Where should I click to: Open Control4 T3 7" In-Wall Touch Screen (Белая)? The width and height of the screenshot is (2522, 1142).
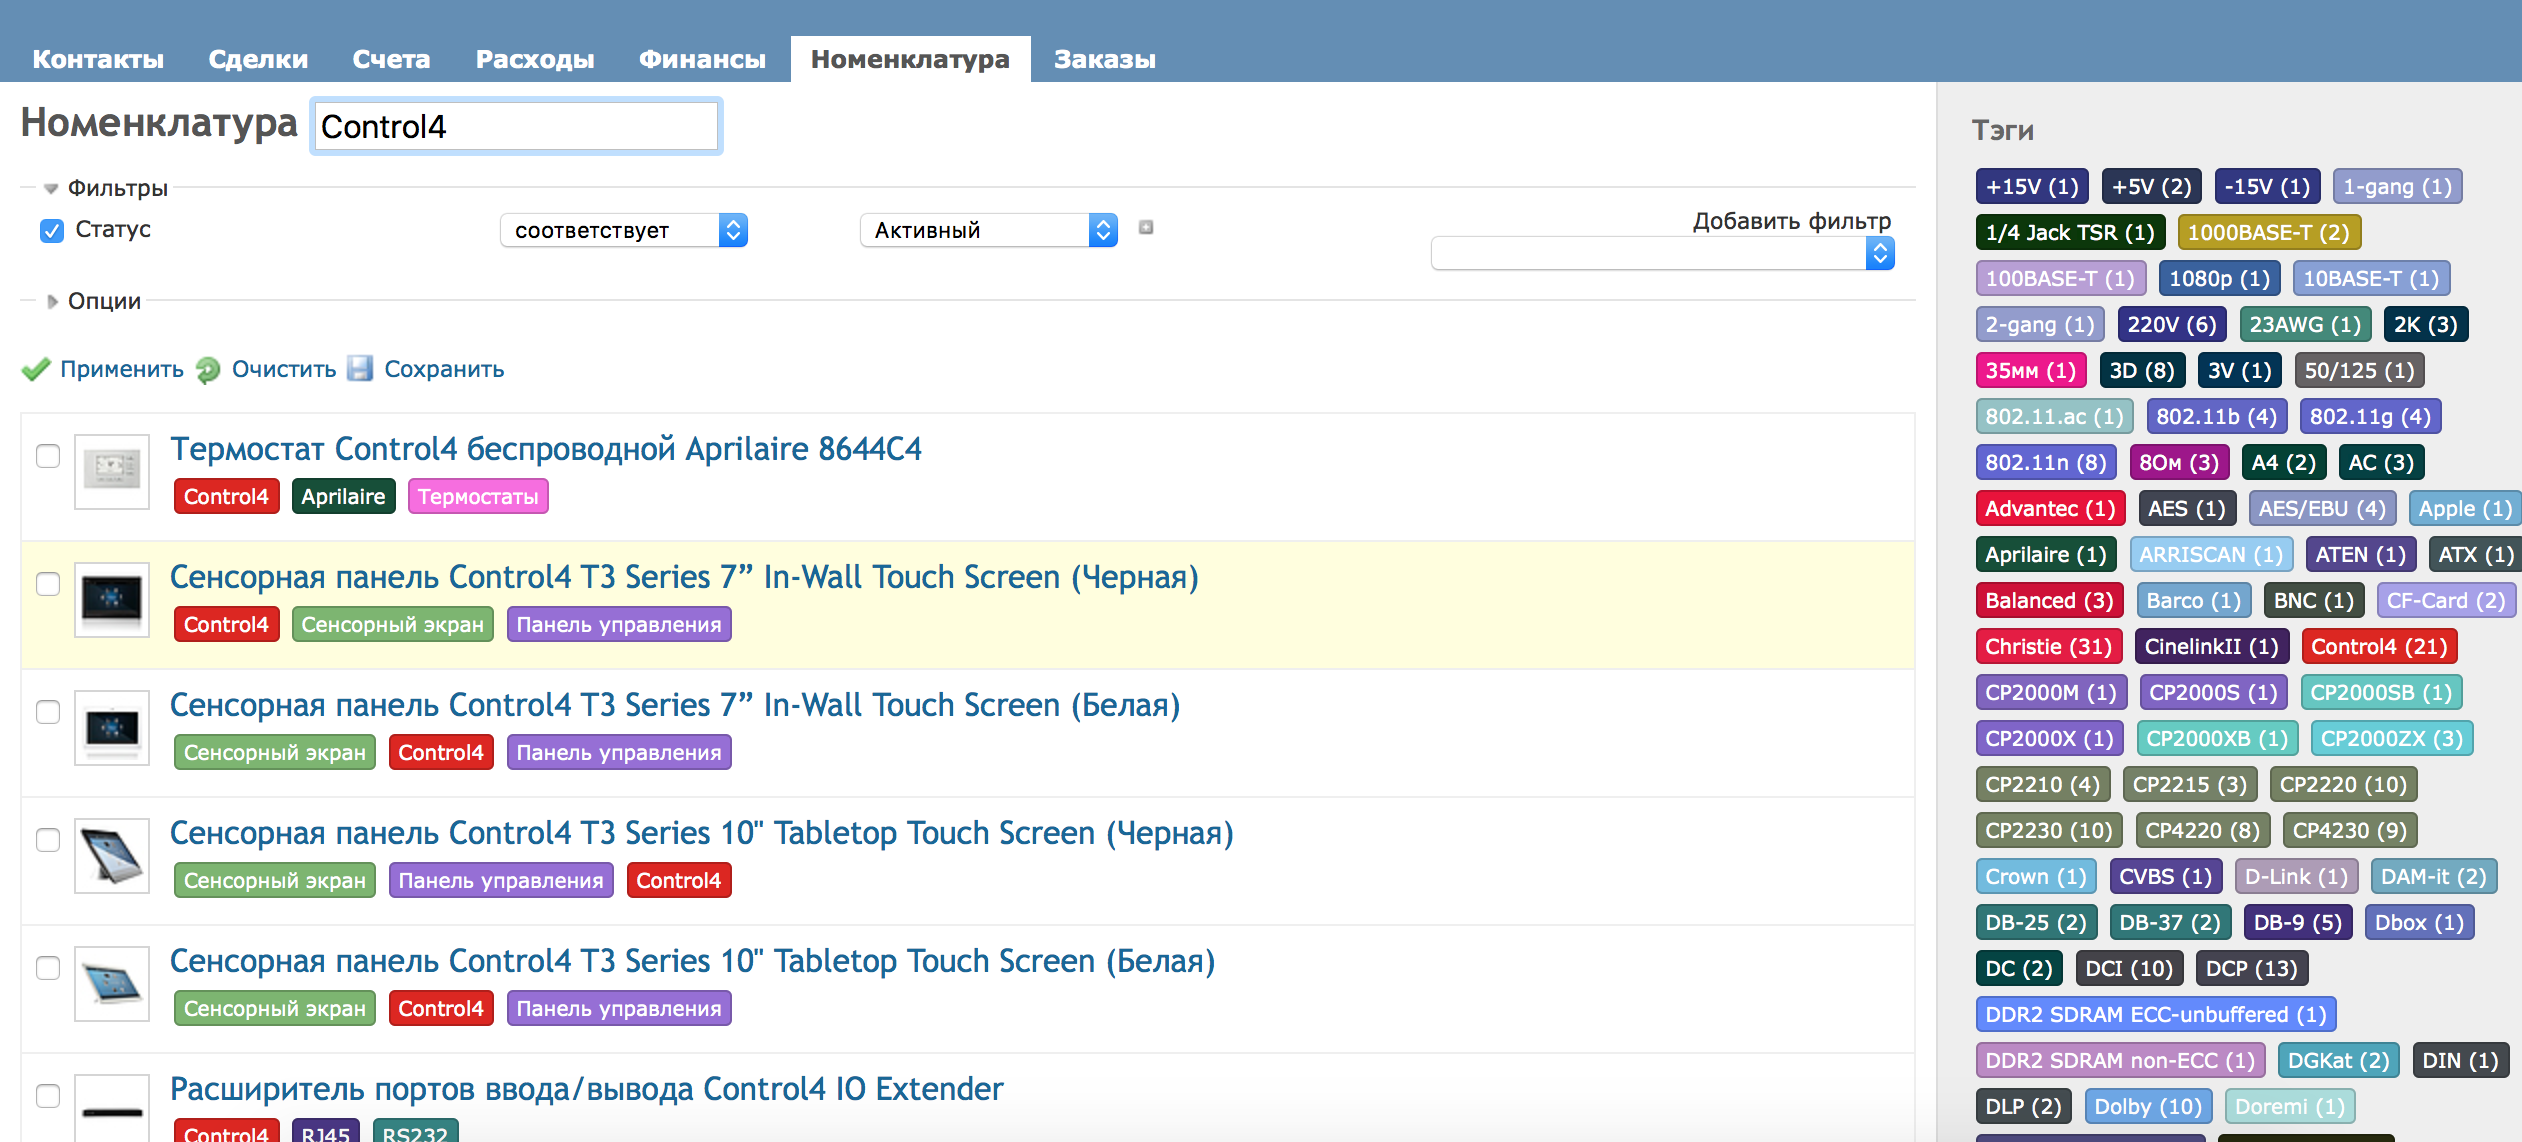(675, 705)
